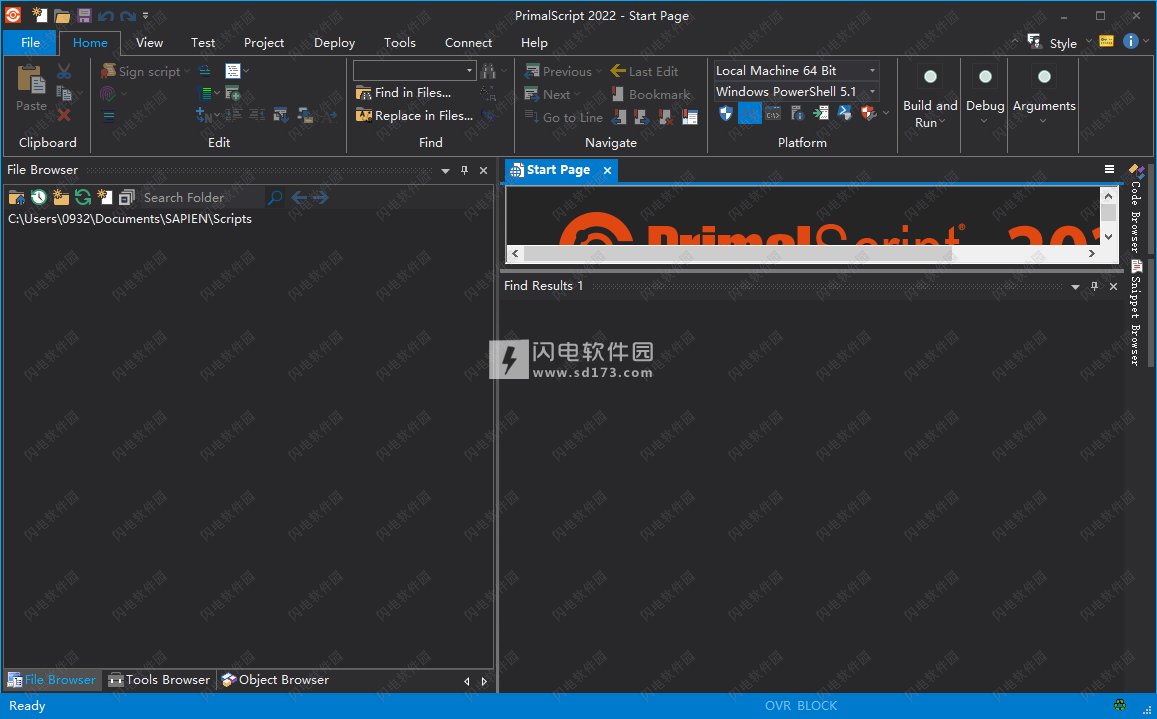Click the Start Page vertical scroll down arrow

tap(1108, 237)
